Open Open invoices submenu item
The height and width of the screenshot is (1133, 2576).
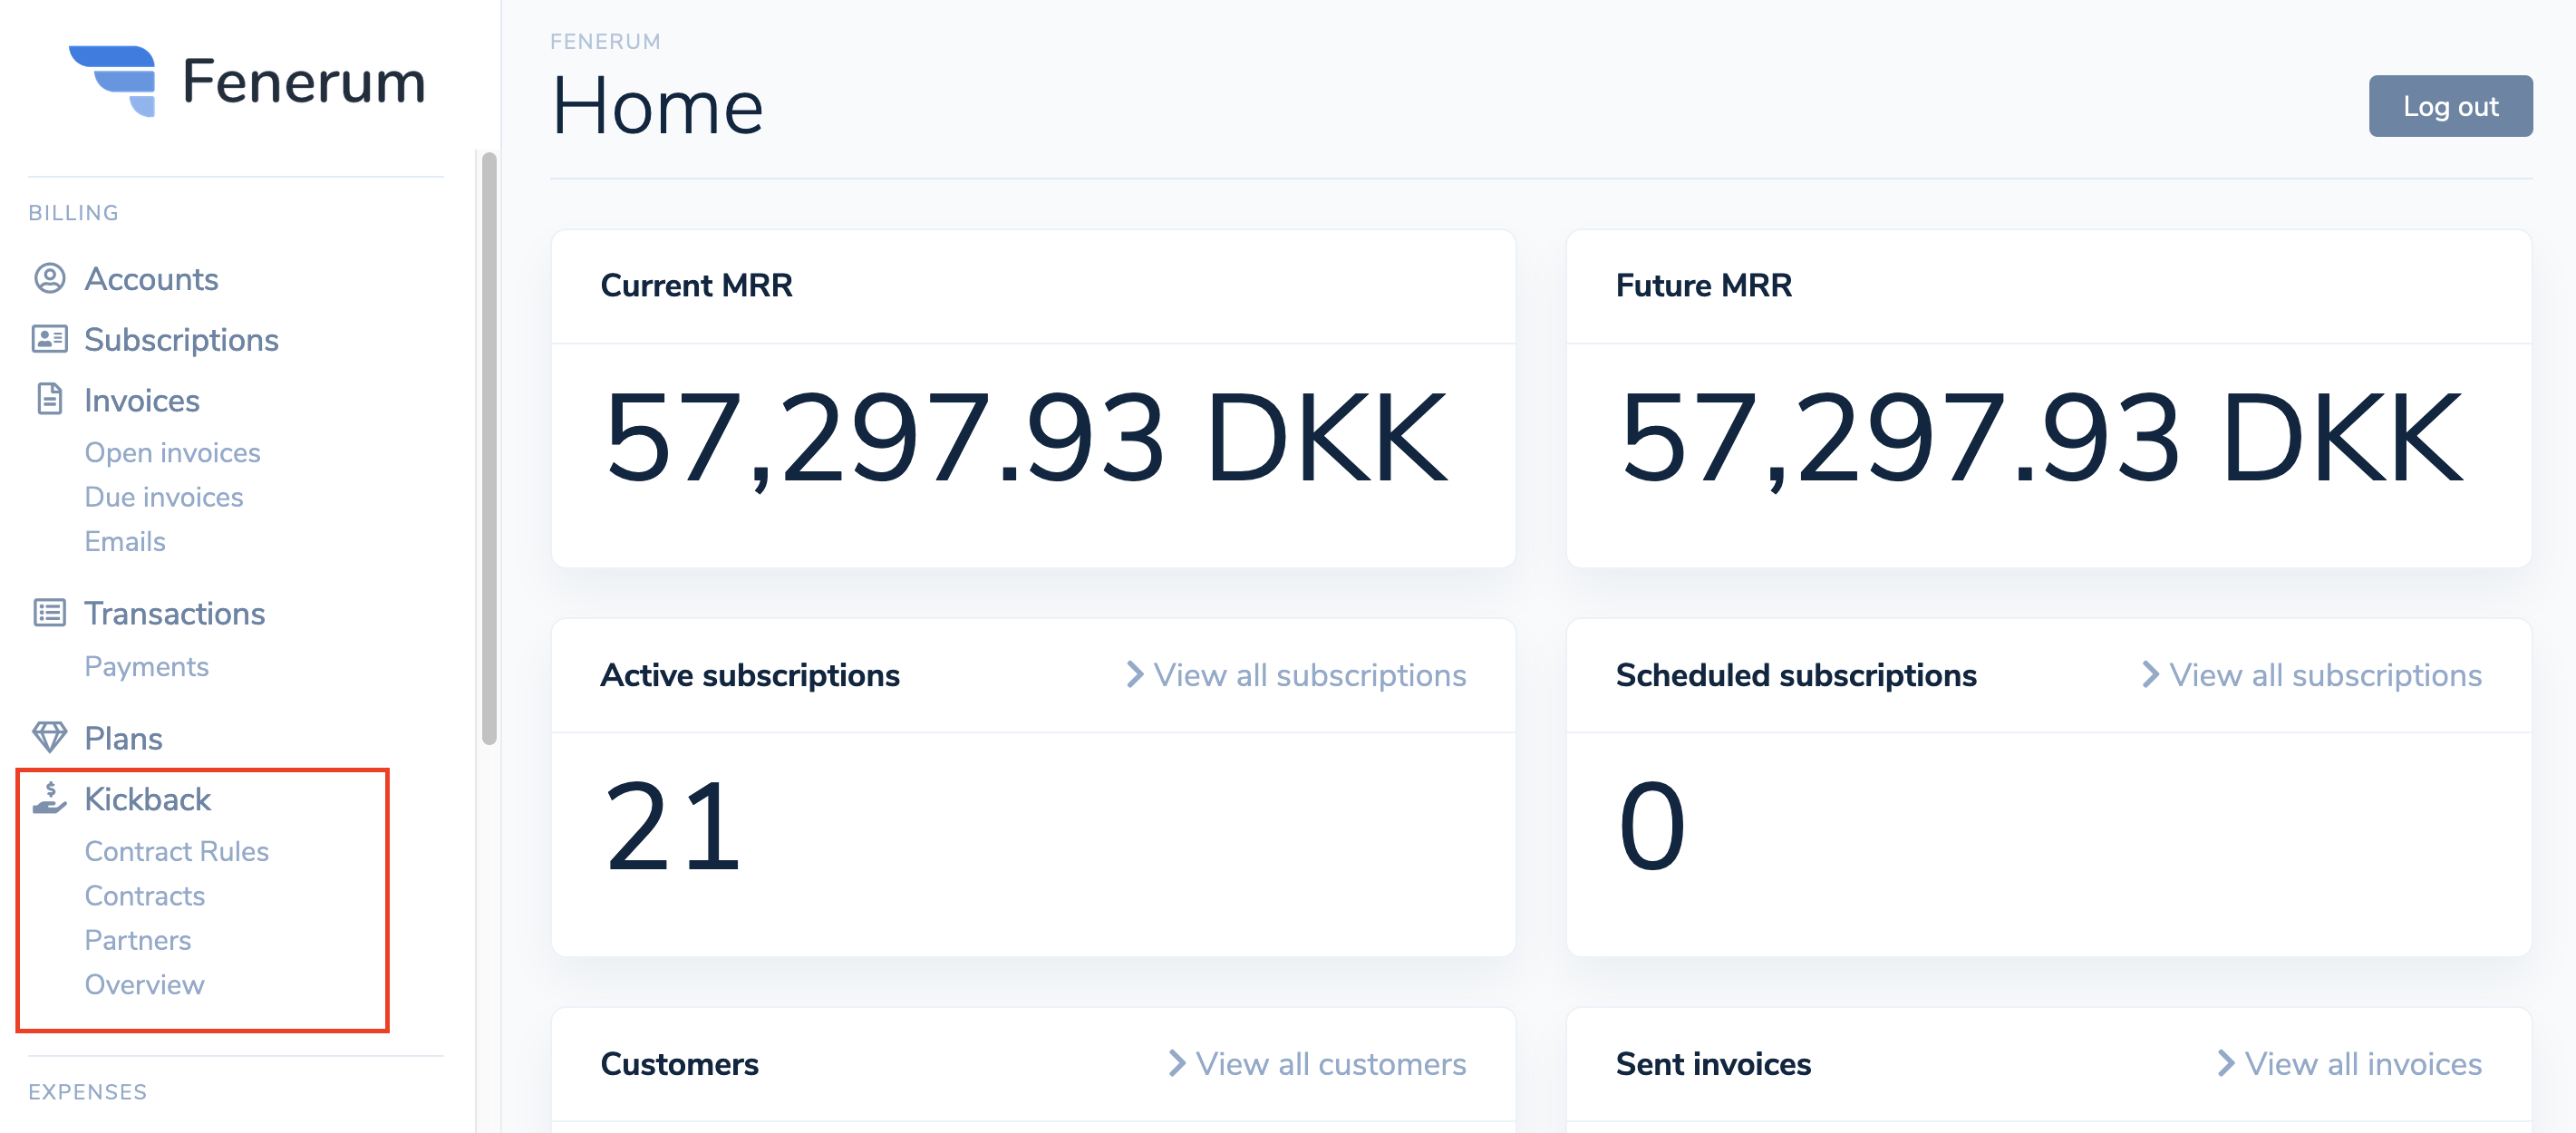click(x=172, y=452)
